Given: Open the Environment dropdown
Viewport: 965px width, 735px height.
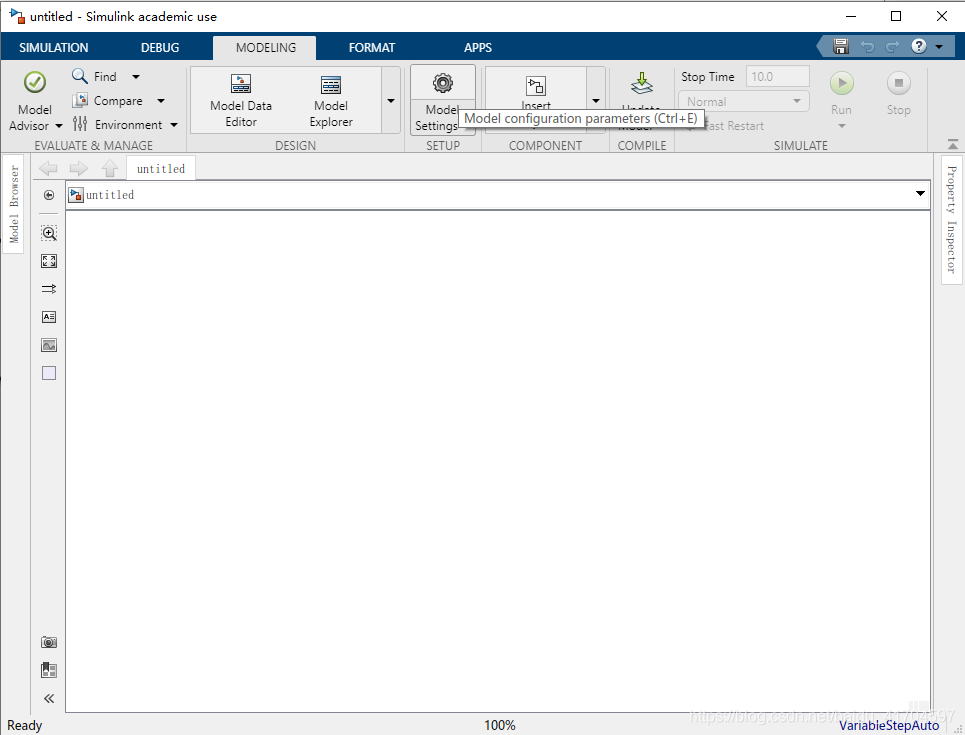Looking at the screenshot, I should [173, 125].
